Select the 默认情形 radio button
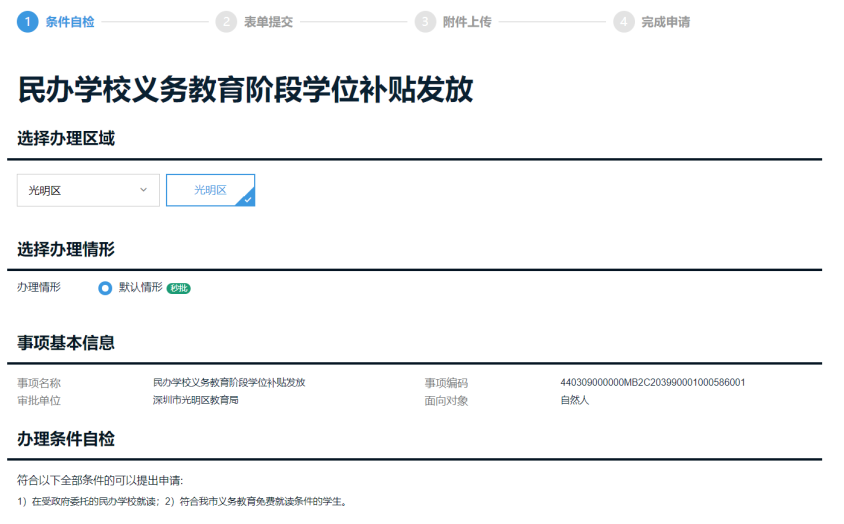 [x=105, y=288]
